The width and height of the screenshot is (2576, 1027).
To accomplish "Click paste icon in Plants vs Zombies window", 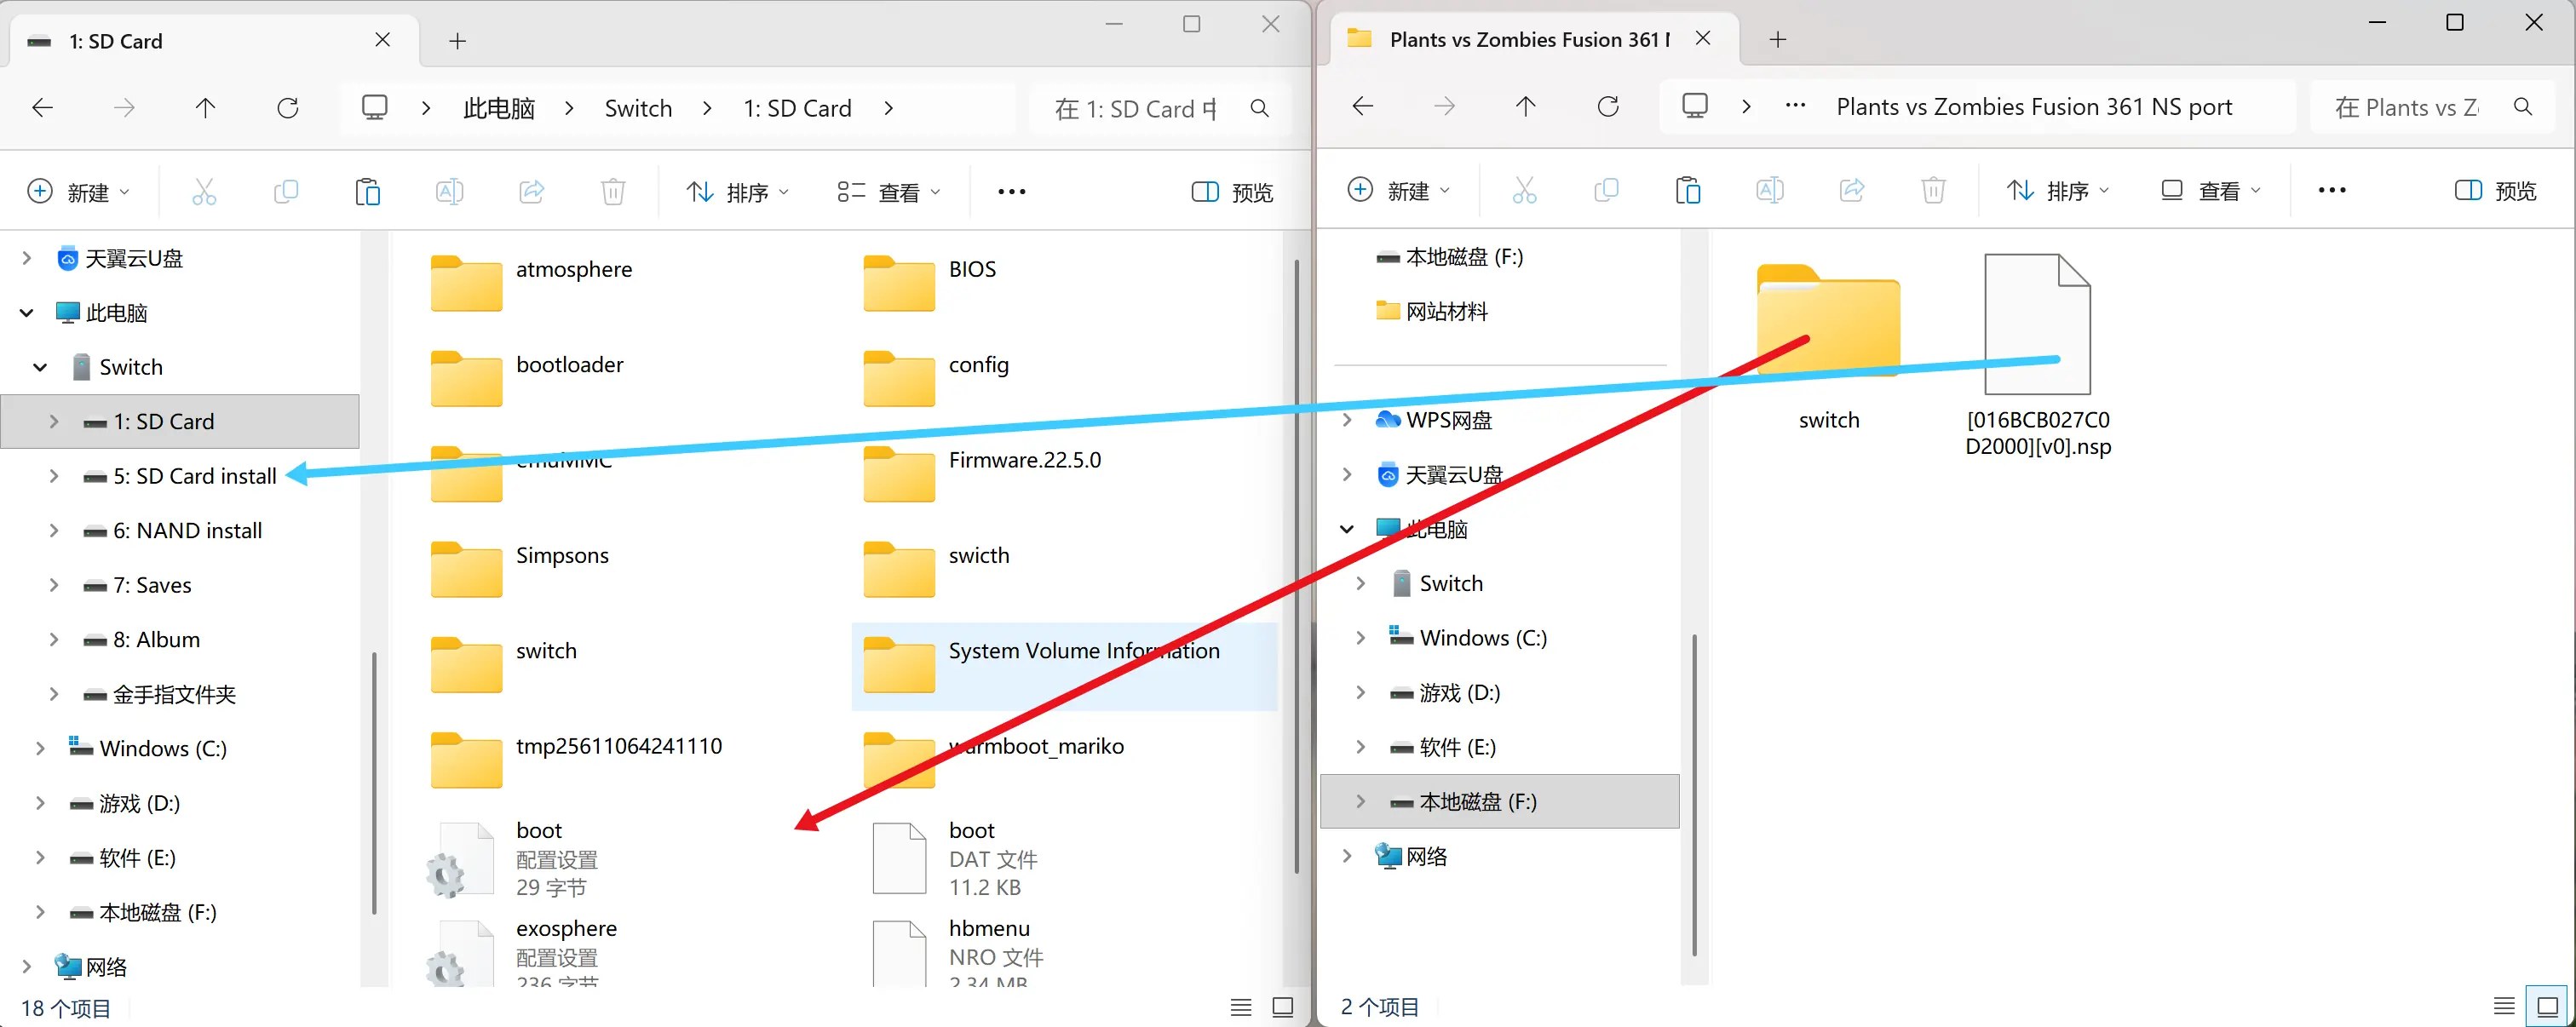I will [x=1688, y=190].
